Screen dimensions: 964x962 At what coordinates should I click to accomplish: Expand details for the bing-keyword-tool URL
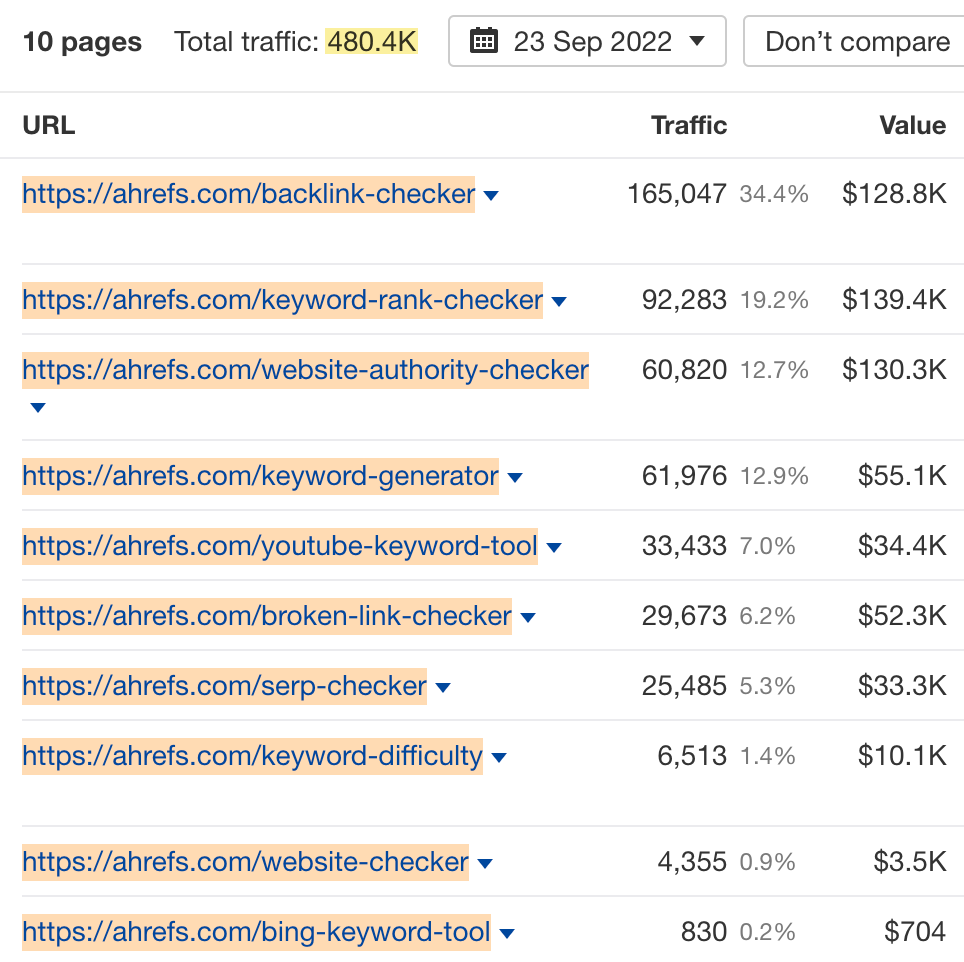click(507, 932)
